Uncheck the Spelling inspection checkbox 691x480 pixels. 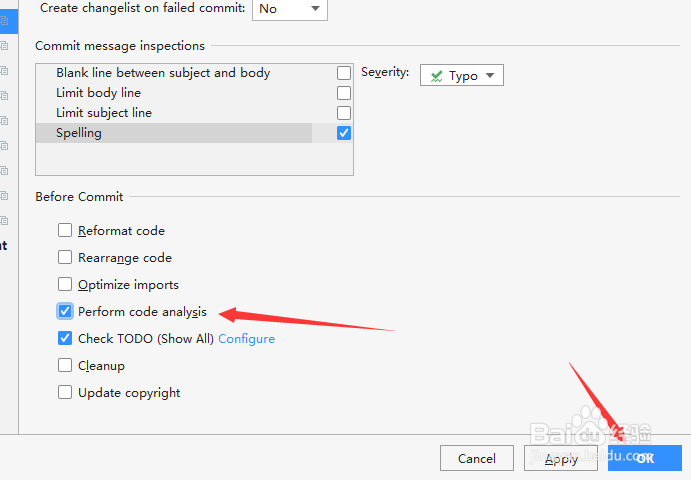(x=344, y=133)
